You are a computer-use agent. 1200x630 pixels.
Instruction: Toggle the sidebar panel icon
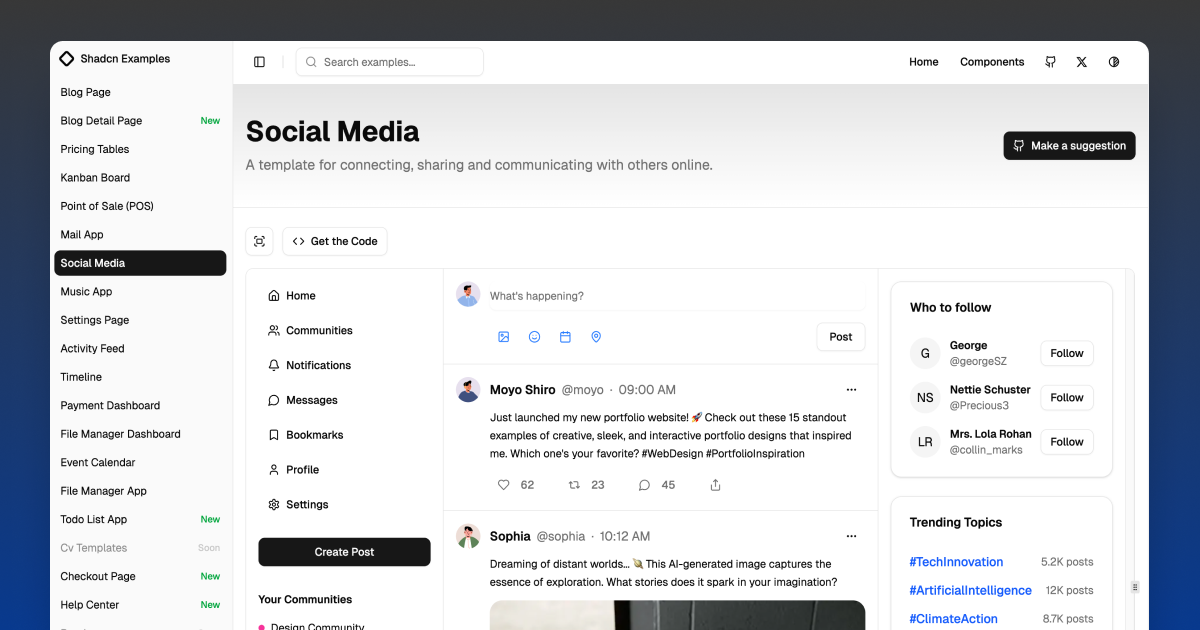tap(259, 62)
